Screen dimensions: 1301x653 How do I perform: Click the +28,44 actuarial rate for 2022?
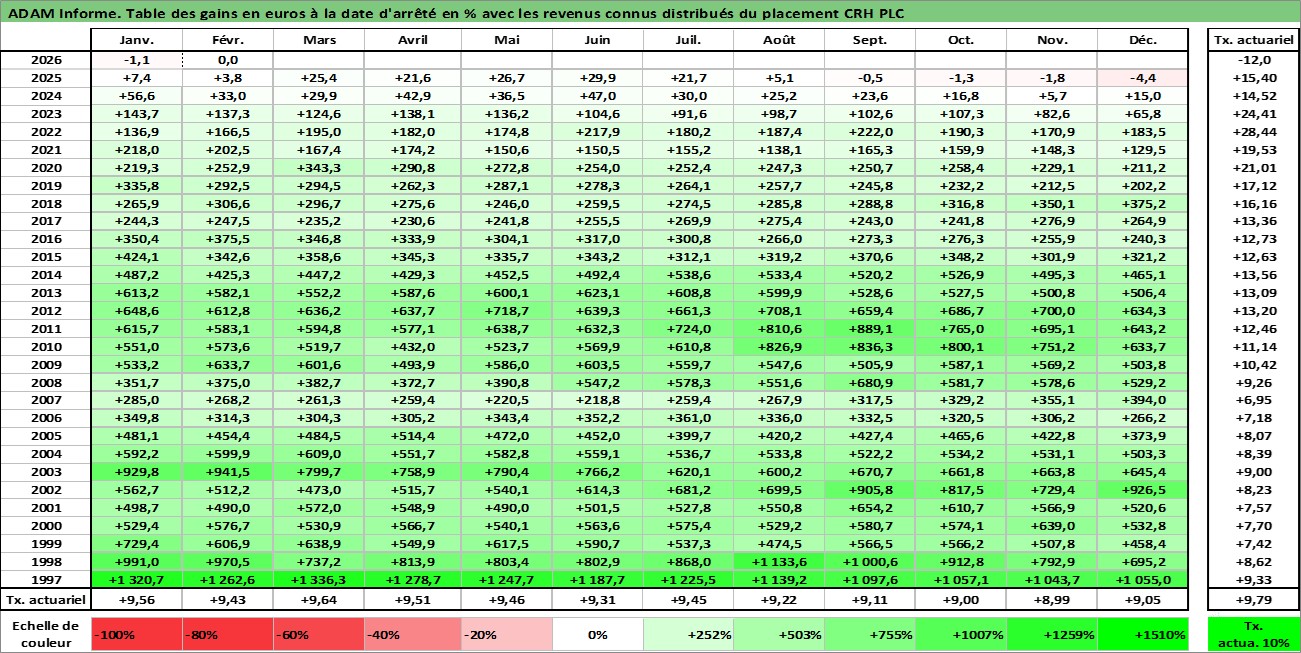(1253, 132)
